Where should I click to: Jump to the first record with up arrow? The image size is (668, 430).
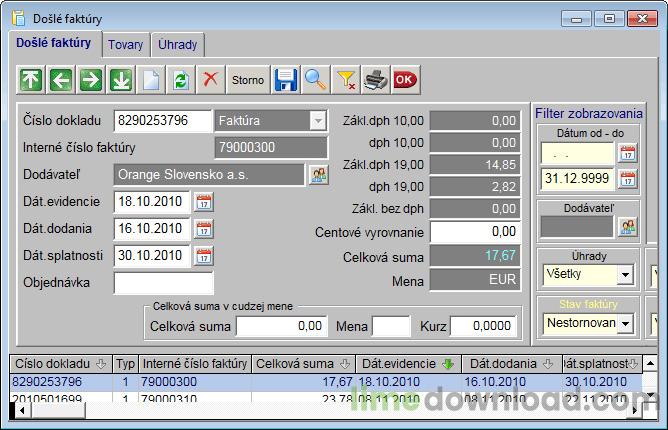coord(31,79)
